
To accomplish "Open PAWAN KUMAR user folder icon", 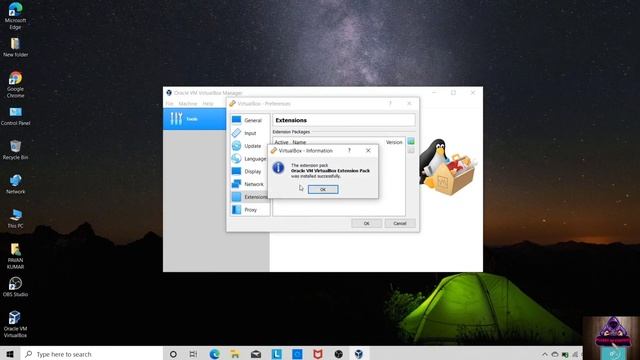I will coord(15,256).
